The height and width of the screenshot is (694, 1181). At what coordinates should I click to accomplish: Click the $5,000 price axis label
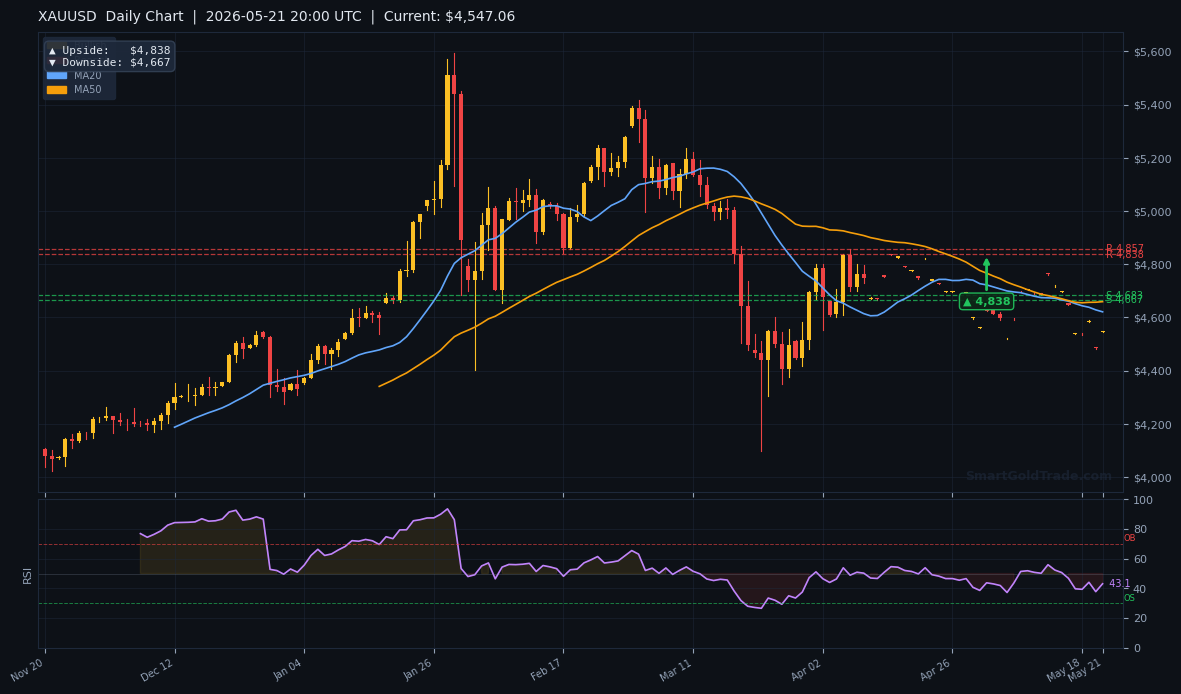tap(1152, 212)
